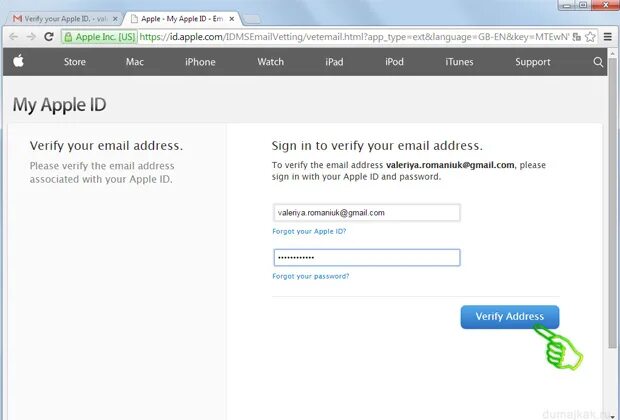Click the green Apple Inc. [US] security badge

pyautogui.click(x=100, y=37)
